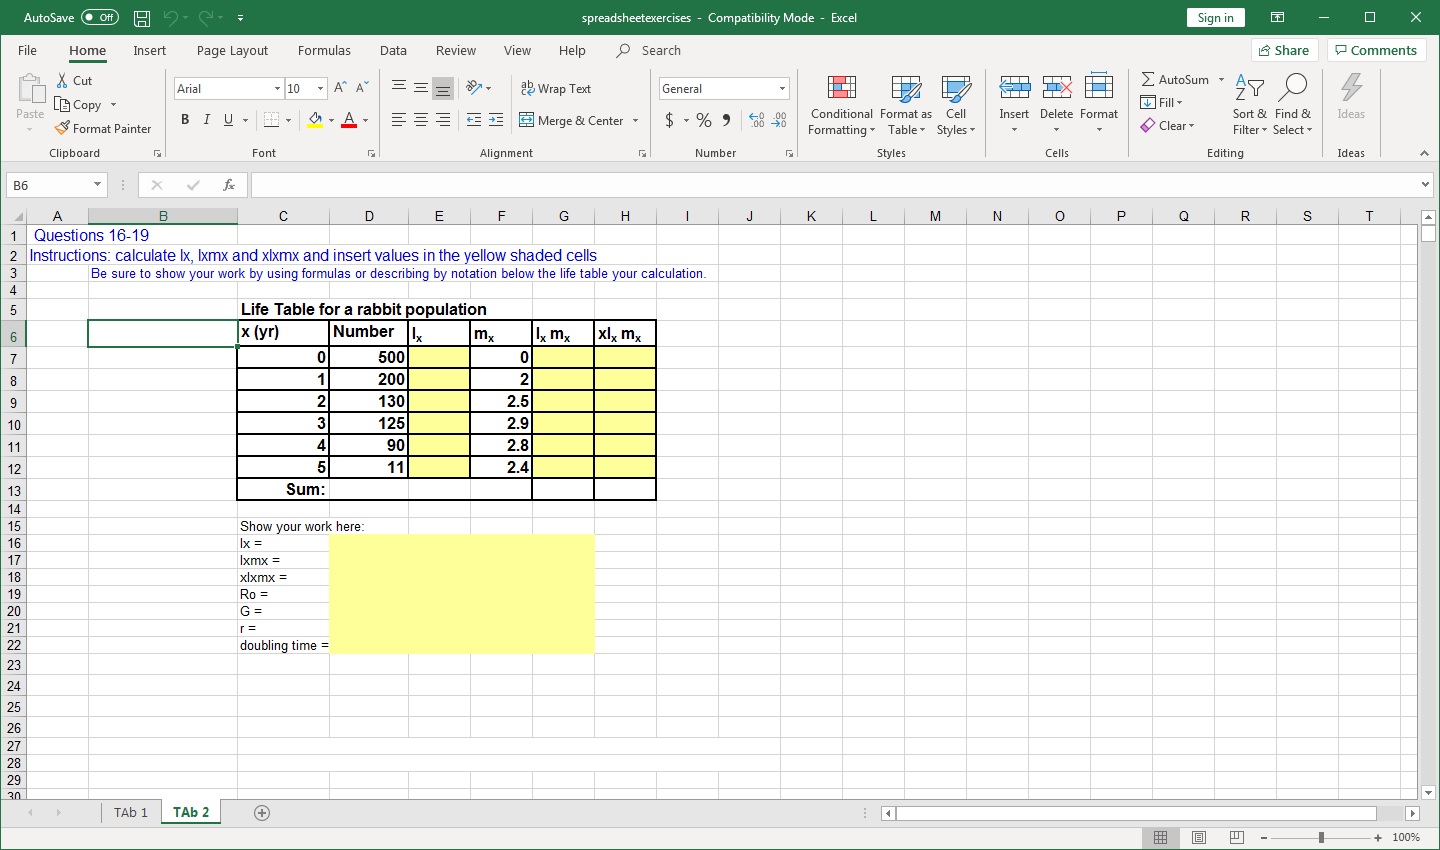Click the Save icon in title bar
The width and height of the screenshot is (1440, 850).
coord(142,18)
